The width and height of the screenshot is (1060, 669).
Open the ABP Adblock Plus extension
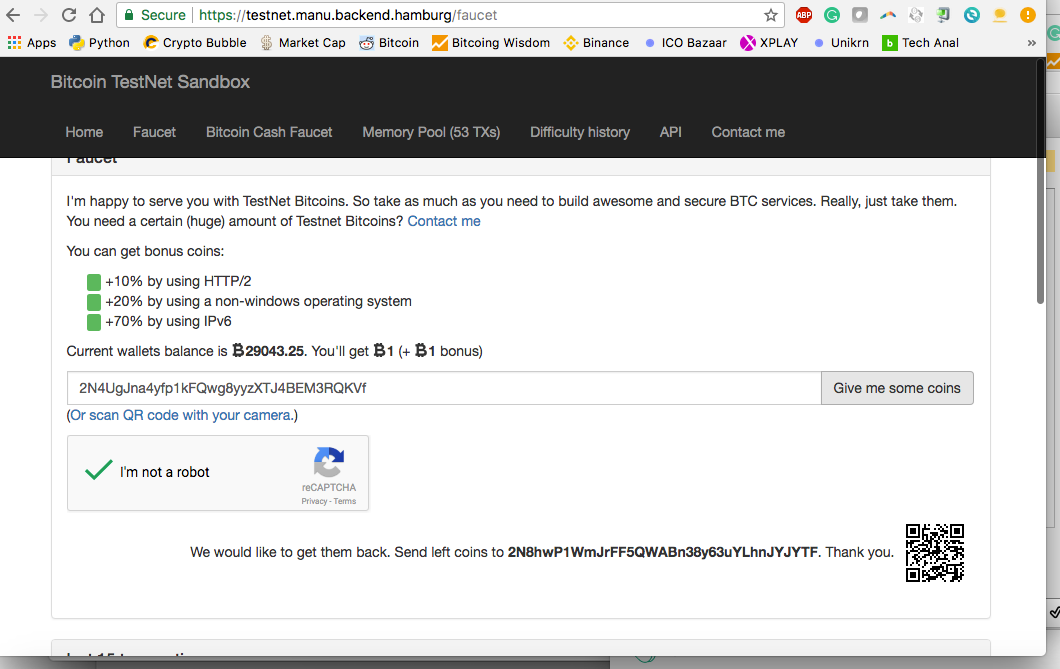tap(804, 15)
